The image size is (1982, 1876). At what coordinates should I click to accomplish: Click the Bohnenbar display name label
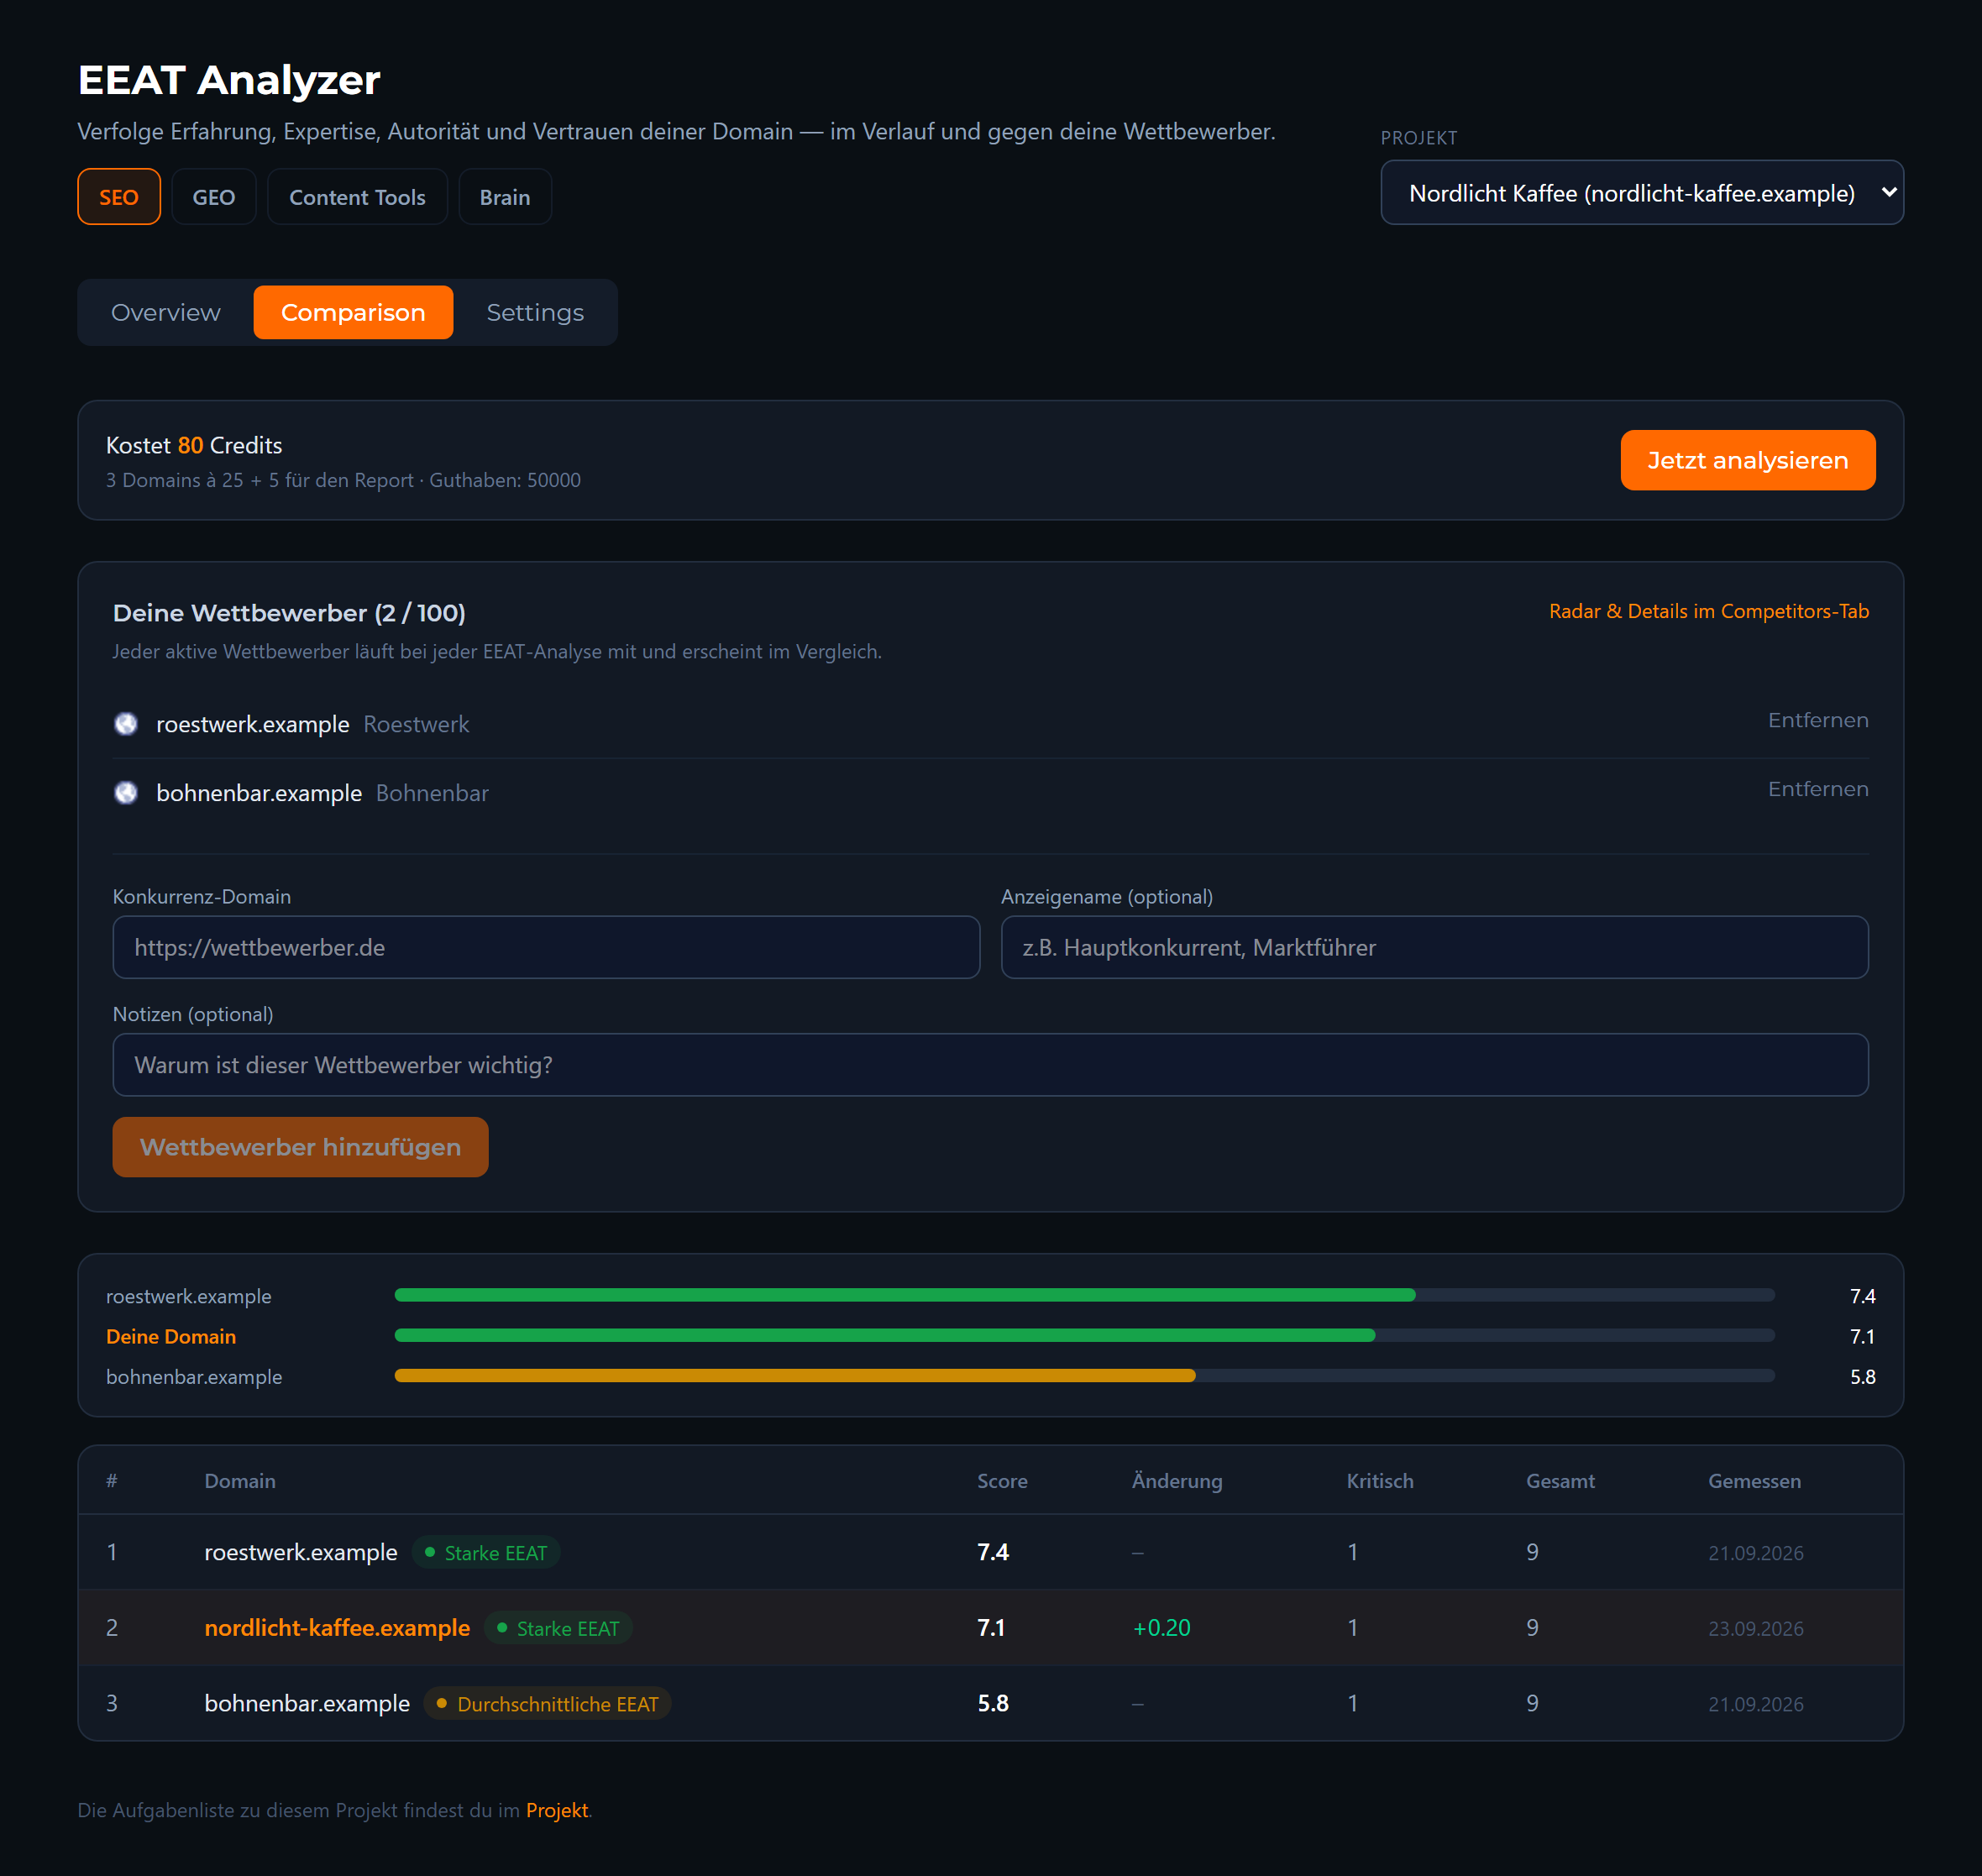(x=432, y=794)
